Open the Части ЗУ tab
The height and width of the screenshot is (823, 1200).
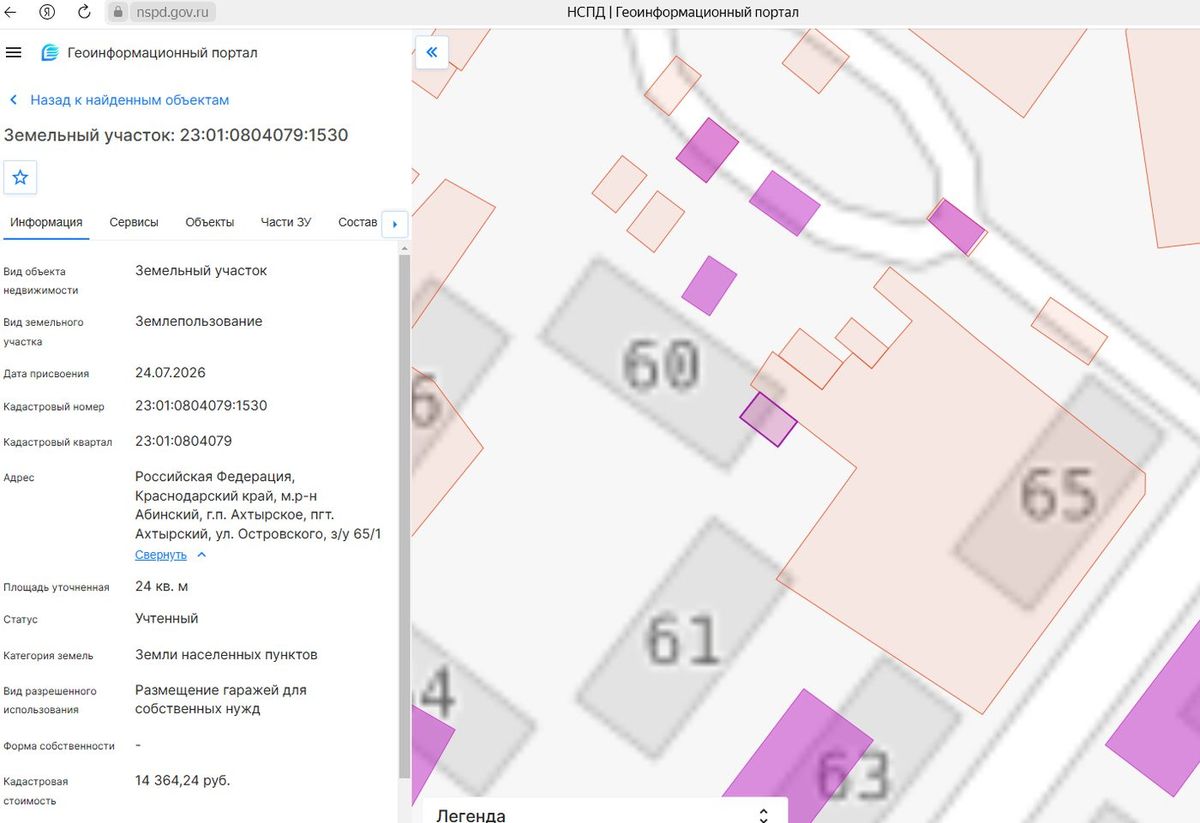pyautogui.click(x=286, y=222)
